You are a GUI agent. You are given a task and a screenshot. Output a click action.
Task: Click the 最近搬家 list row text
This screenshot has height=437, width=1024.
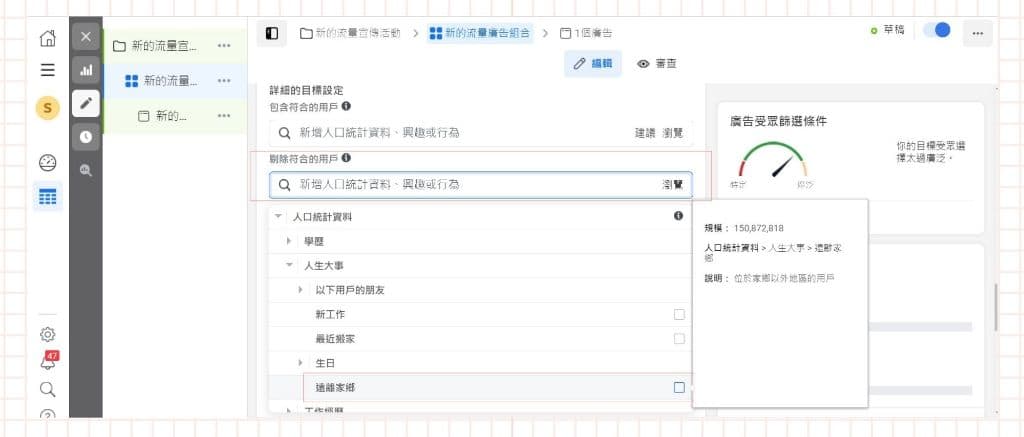335,339
